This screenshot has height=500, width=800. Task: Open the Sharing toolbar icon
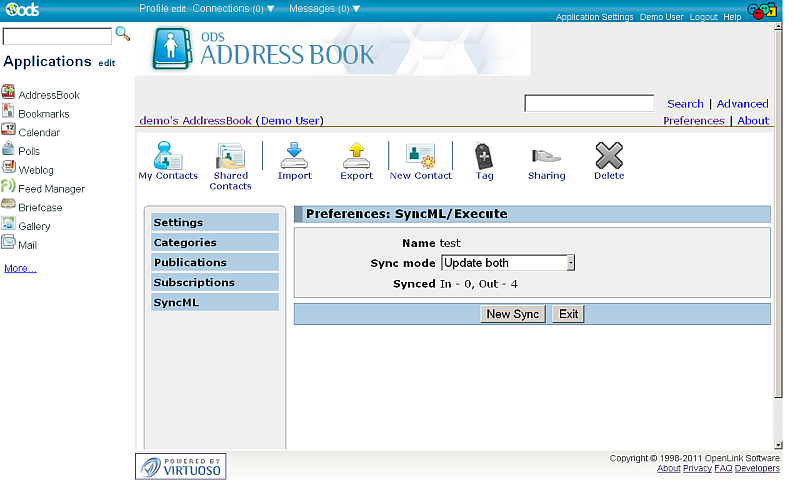546,156
